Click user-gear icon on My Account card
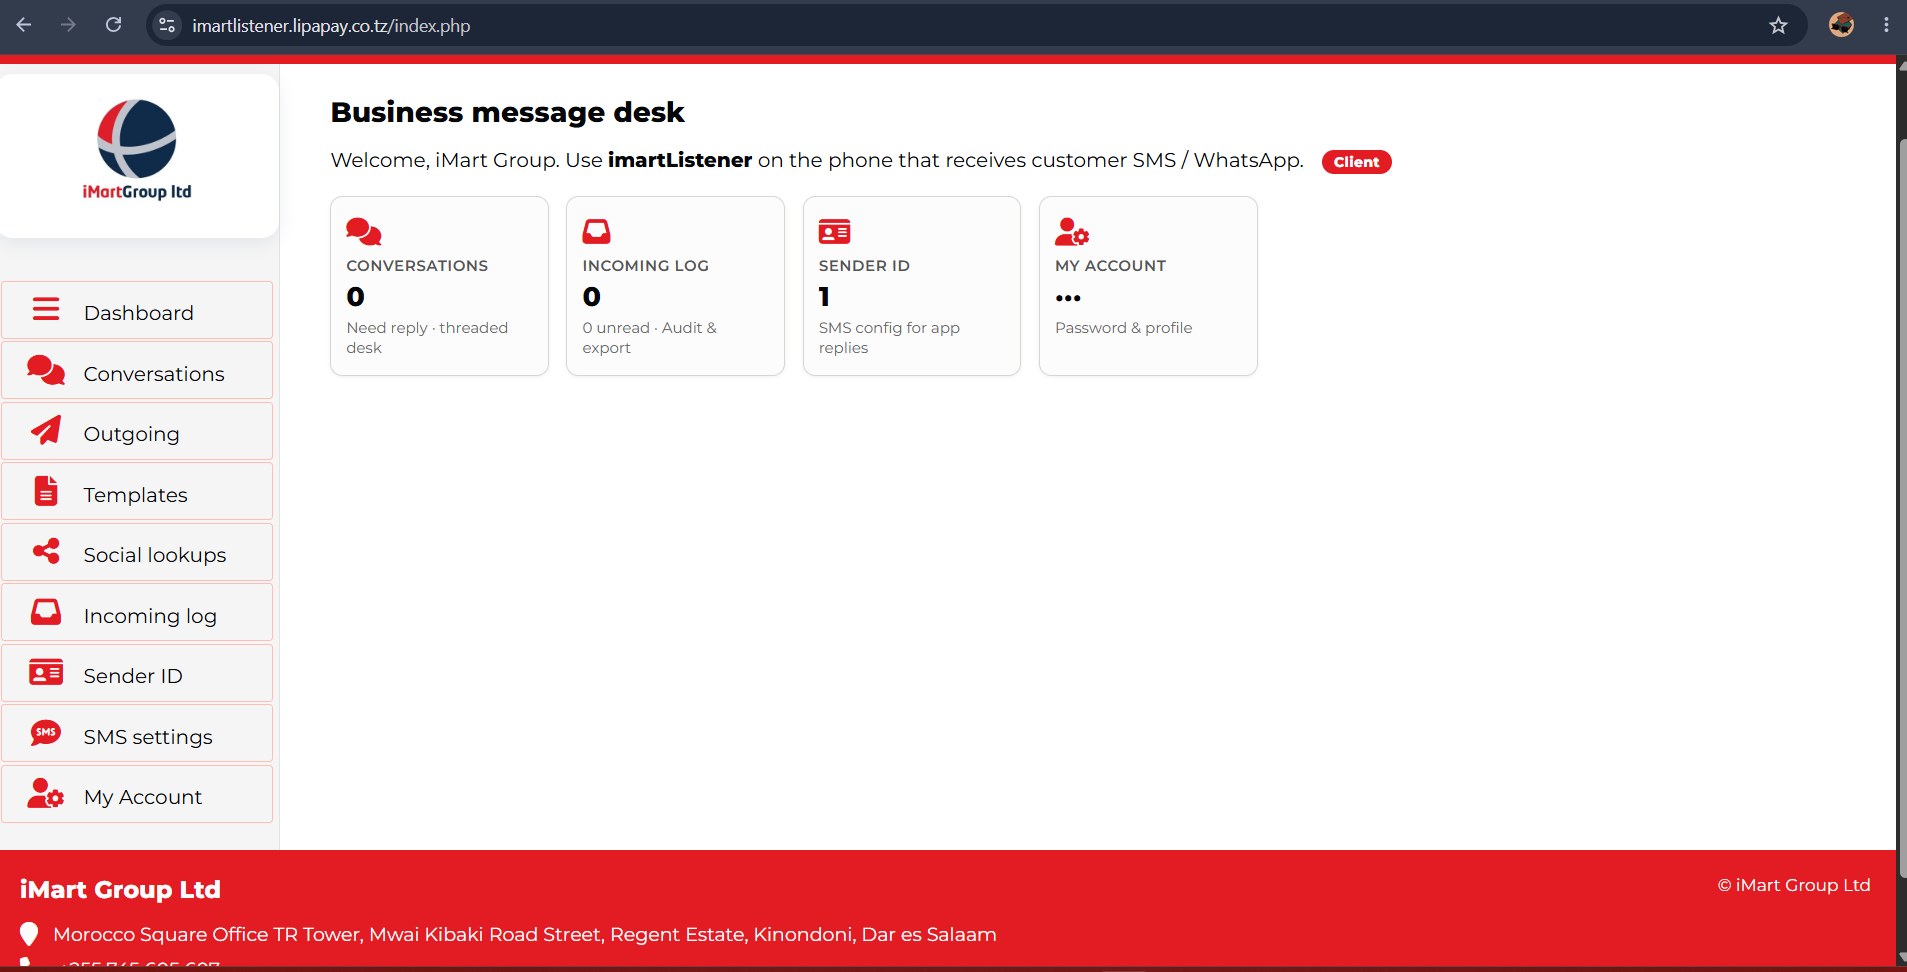Image resolution: width=1907 pixels, height=972 pixels. tap(1072, 232)
